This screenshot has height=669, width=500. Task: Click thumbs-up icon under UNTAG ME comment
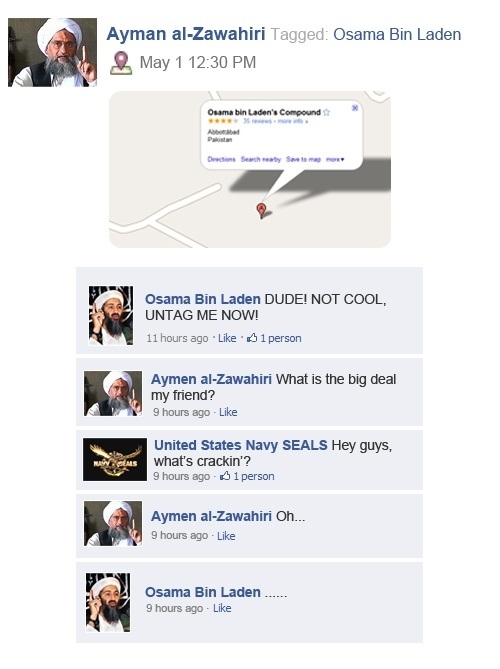pyautogui.click(x=252, y=338)
